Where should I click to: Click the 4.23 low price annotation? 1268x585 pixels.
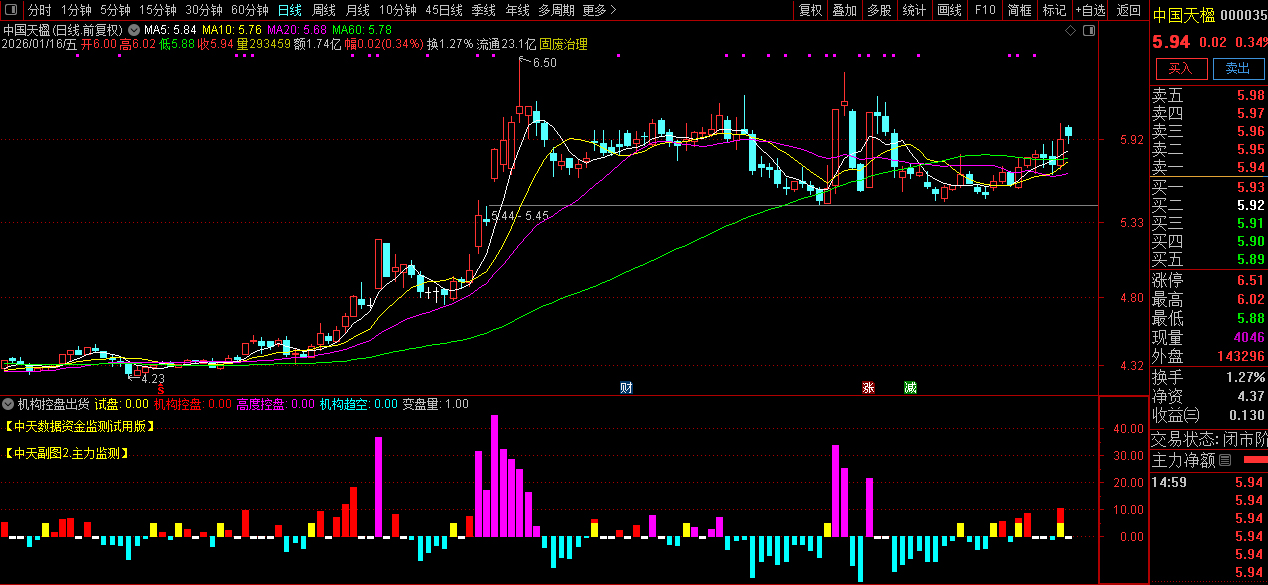point(152,379)
